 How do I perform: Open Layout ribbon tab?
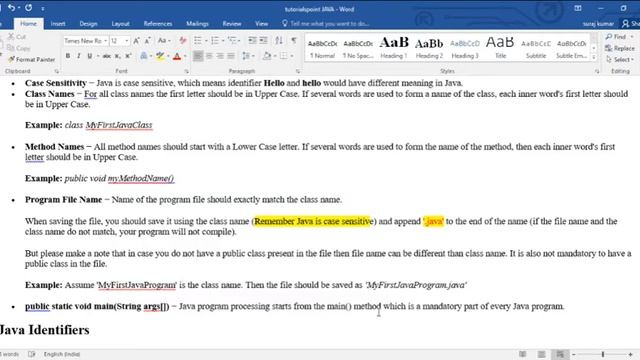(x=120, y=24)
